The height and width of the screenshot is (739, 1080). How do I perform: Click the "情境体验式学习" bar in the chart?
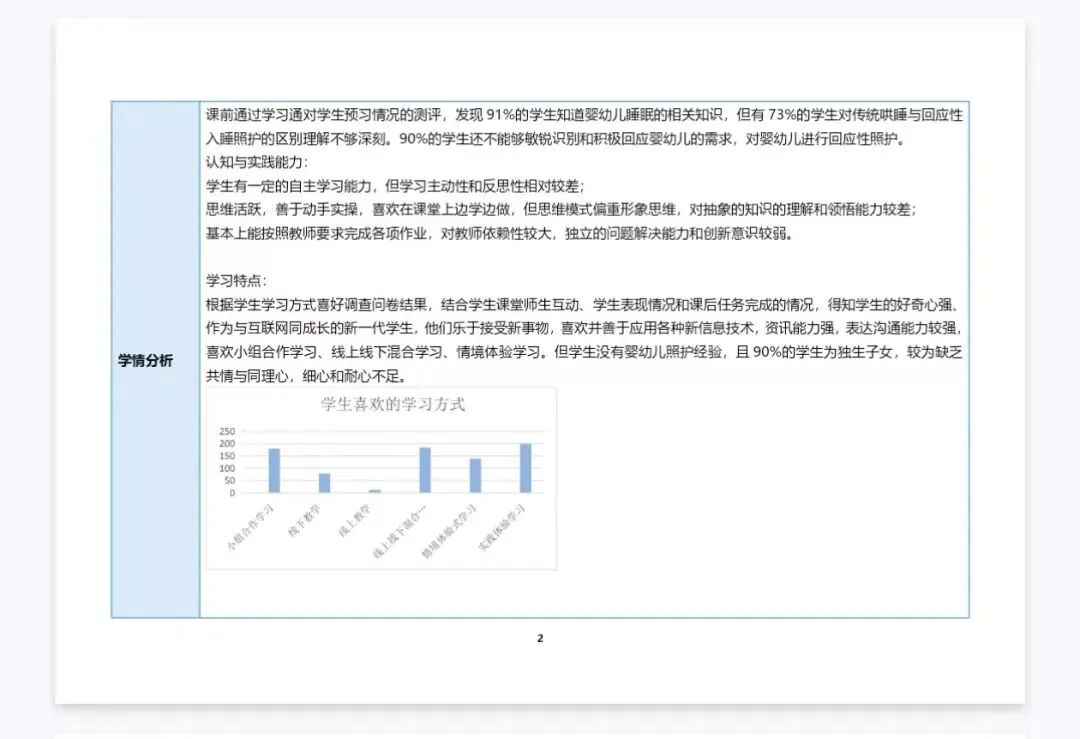475,476
